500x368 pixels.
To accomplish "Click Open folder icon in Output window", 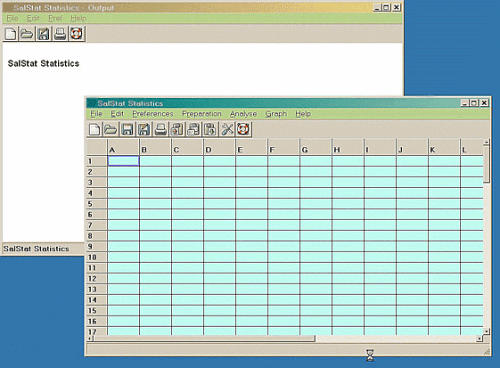I will tap(27, 34).
